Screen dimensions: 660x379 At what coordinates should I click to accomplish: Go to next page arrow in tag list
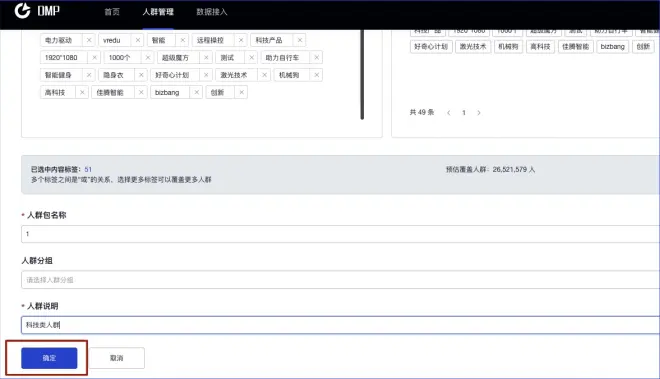pyautogui.click(x=479, y=112)
